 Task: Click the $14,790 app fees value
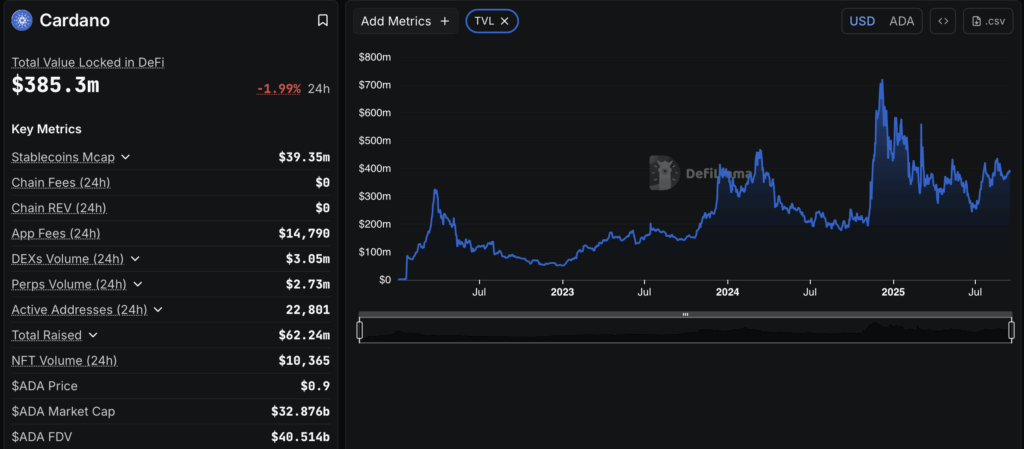pos(304,234)
